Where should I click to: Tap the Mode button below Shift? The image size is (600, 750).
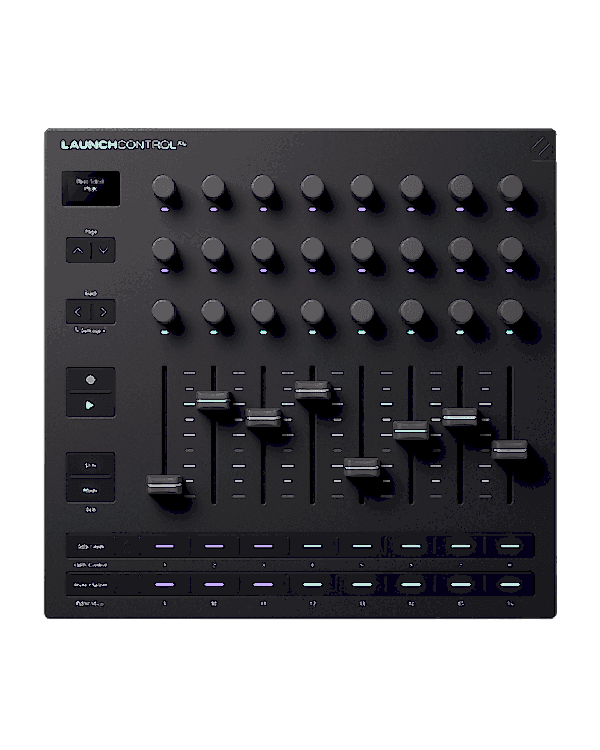(x=90, y=490)
